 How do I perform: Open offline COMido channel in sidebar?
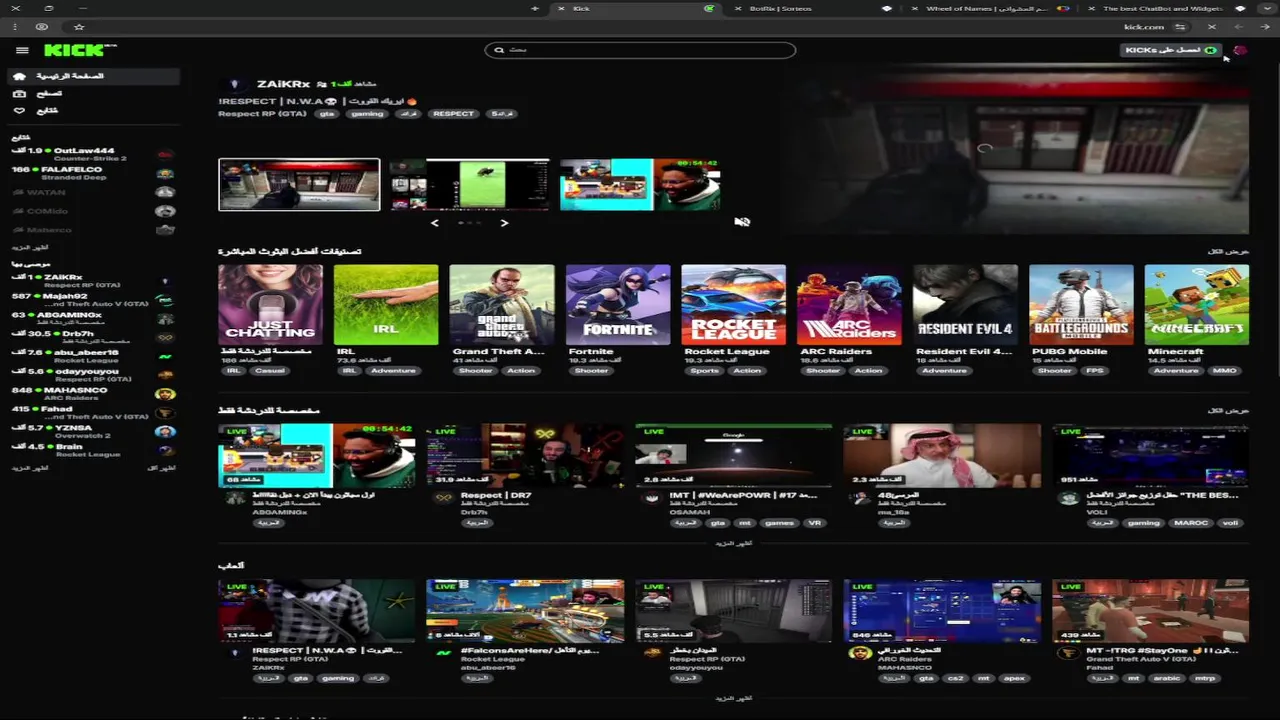pos(94,211)
